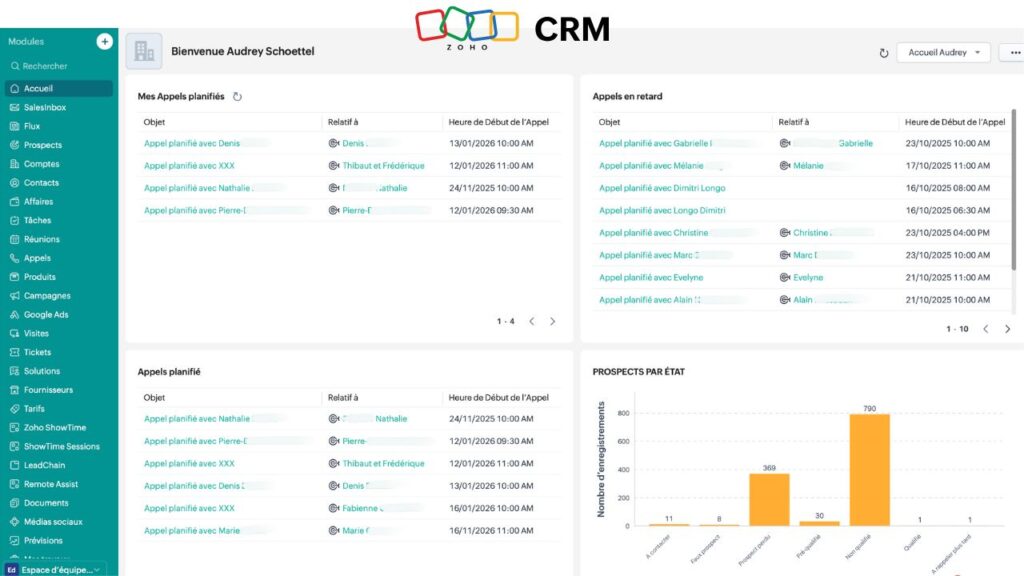The height and width of the screenshot is (576, 1024).
Task: Click the ShowTime Sessions icon
Action: tap(14, 447)
